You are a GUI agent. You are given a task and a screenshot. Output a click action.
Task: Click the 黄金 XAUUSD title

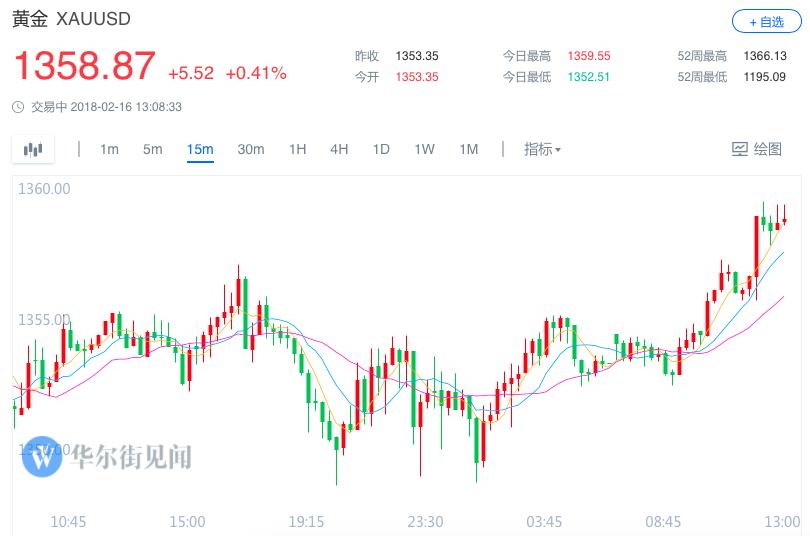point(71,20)
